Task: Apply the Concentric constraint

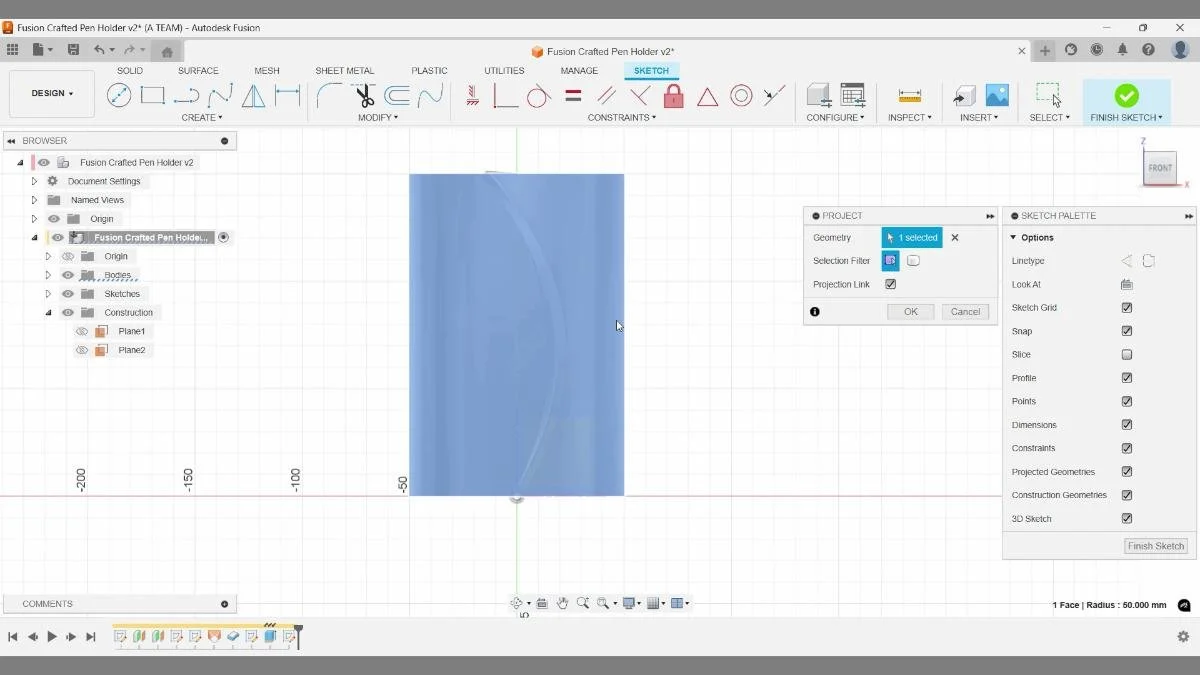Action: (742, 95)
